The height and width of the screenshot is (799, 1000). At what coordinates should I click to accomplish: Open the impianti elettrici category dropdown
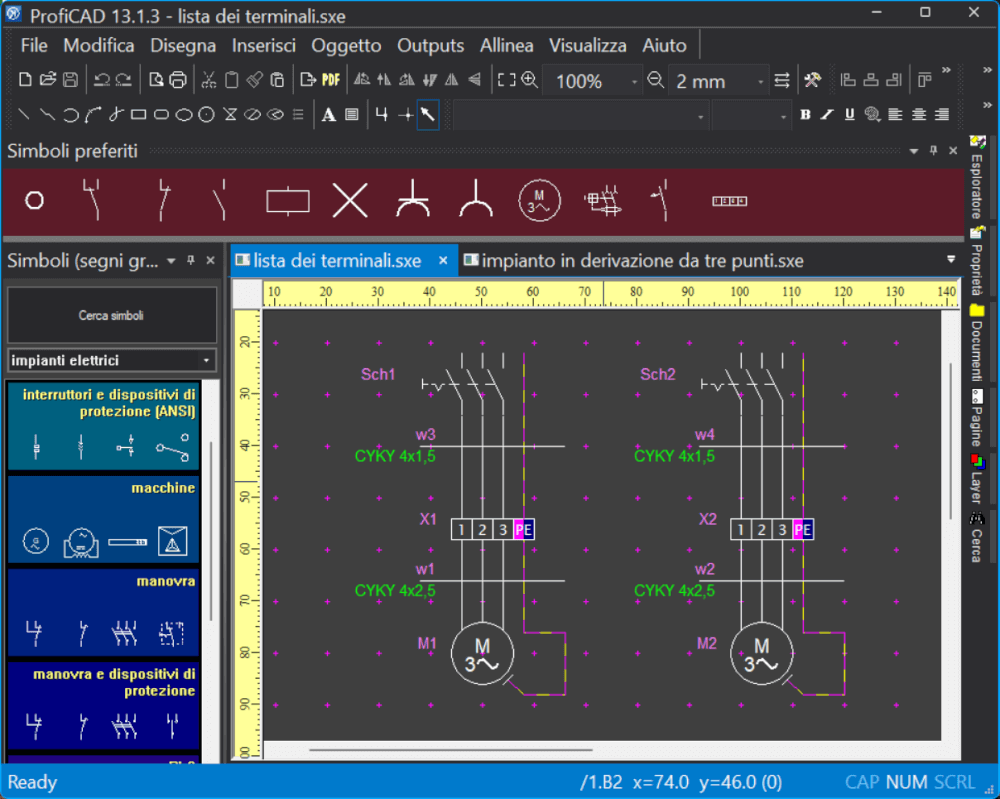coord(206,360)
